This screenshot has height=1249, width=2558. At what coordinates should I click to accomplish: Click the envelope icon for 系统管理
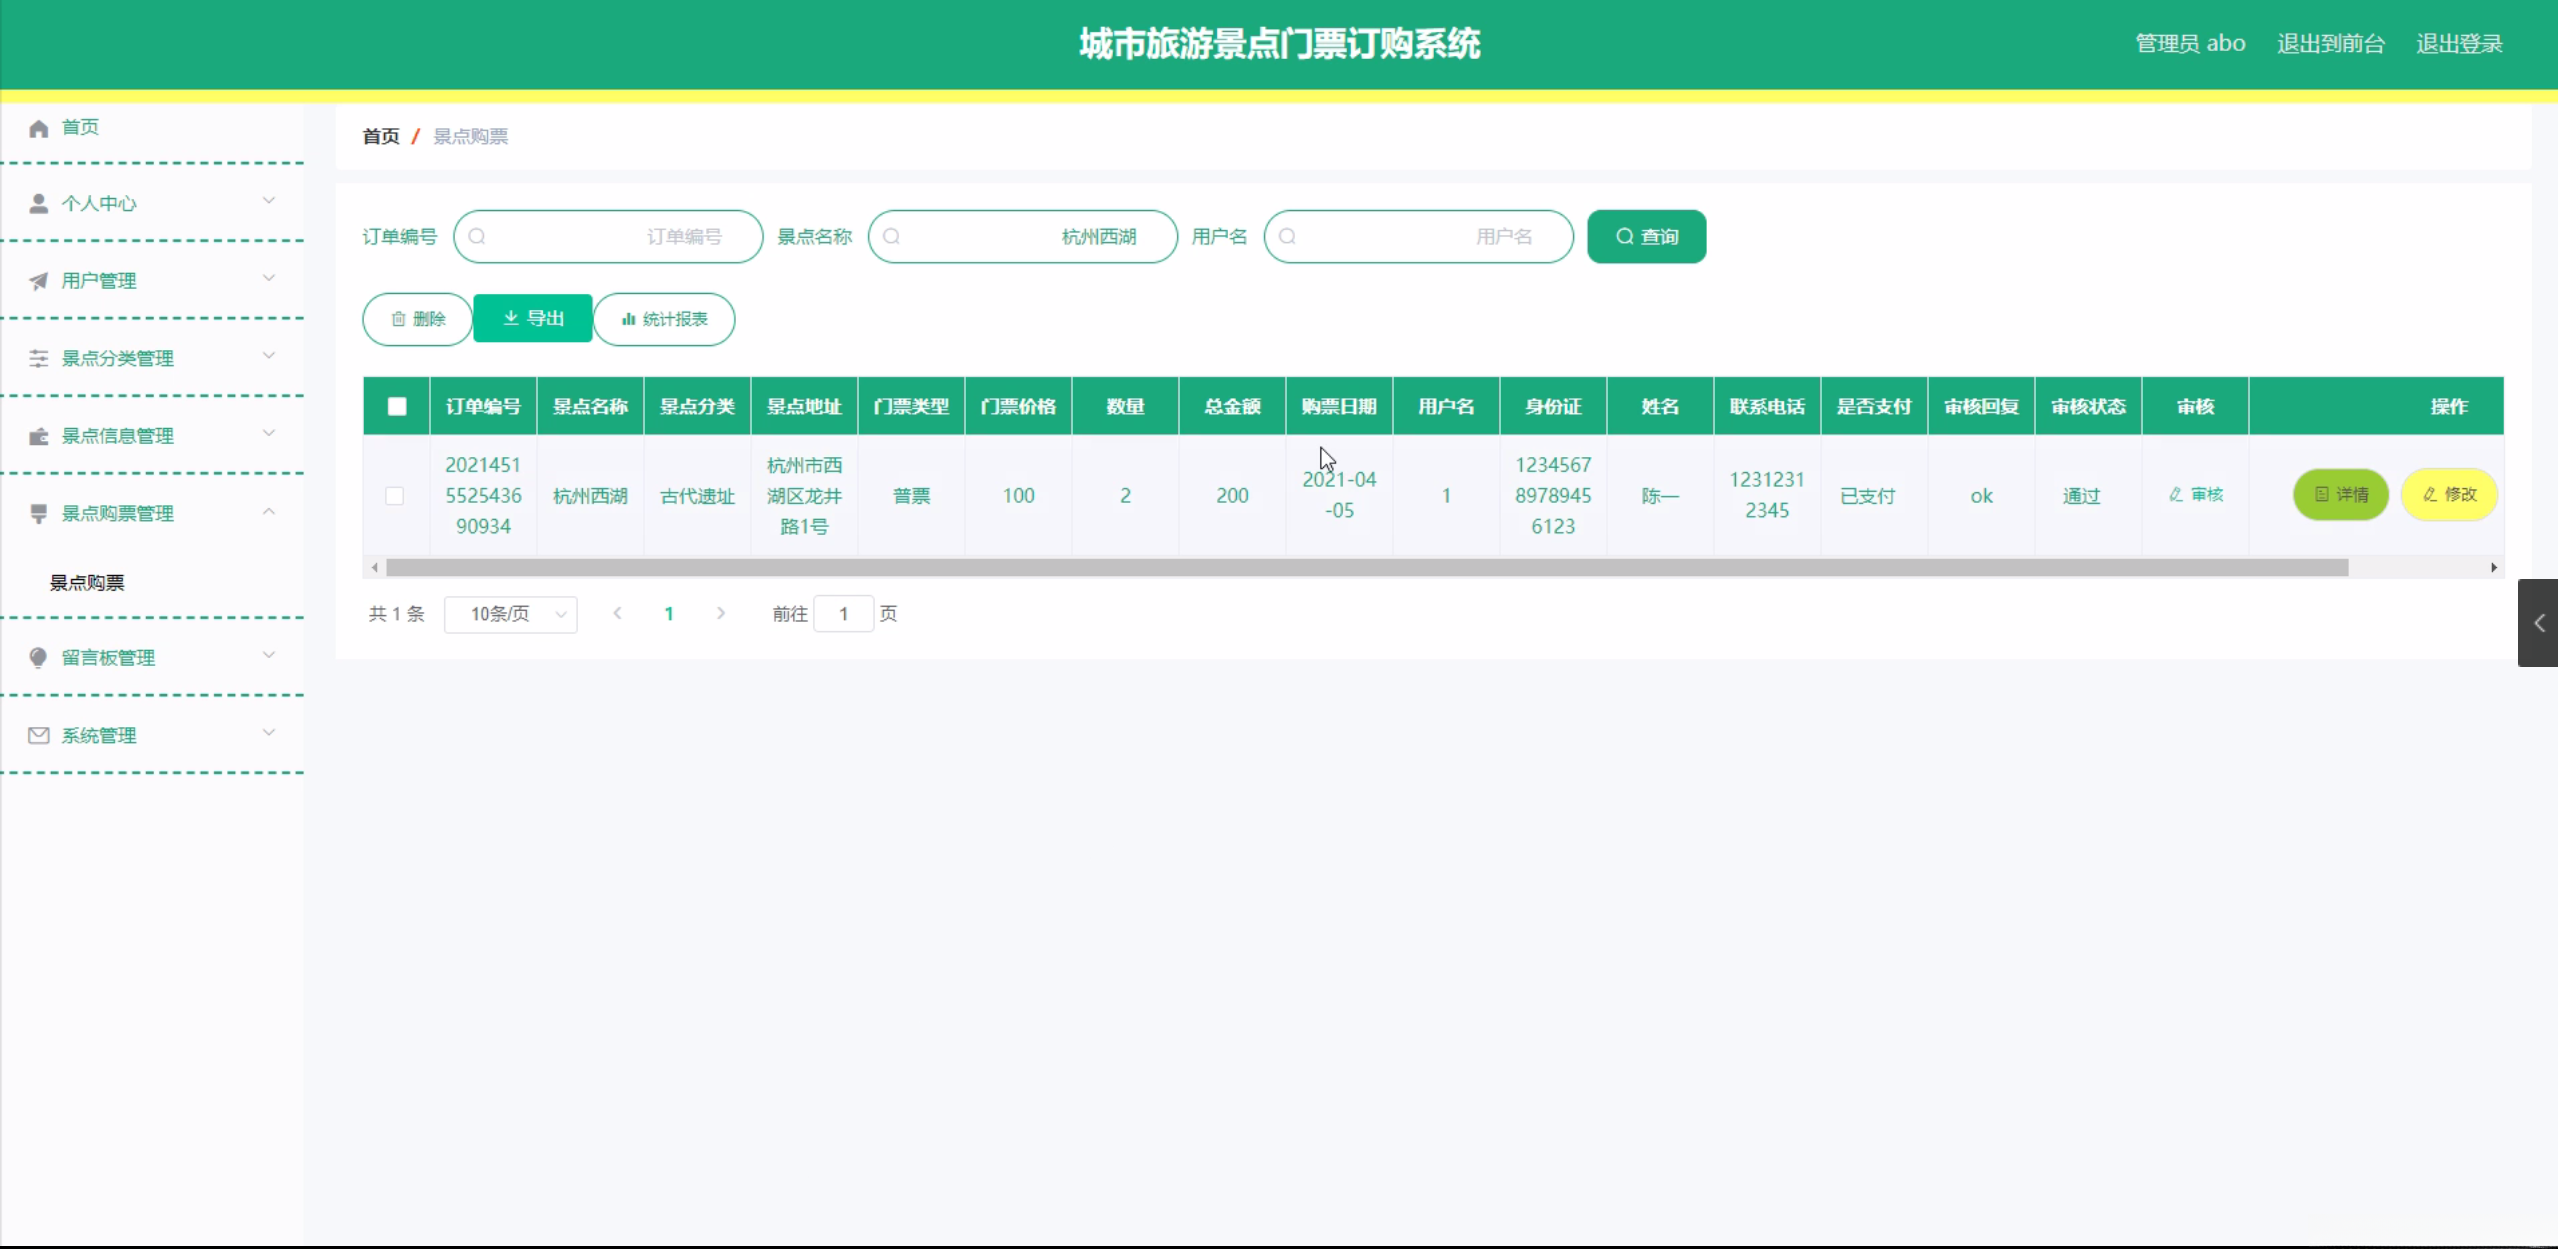(x=39, y=735)
